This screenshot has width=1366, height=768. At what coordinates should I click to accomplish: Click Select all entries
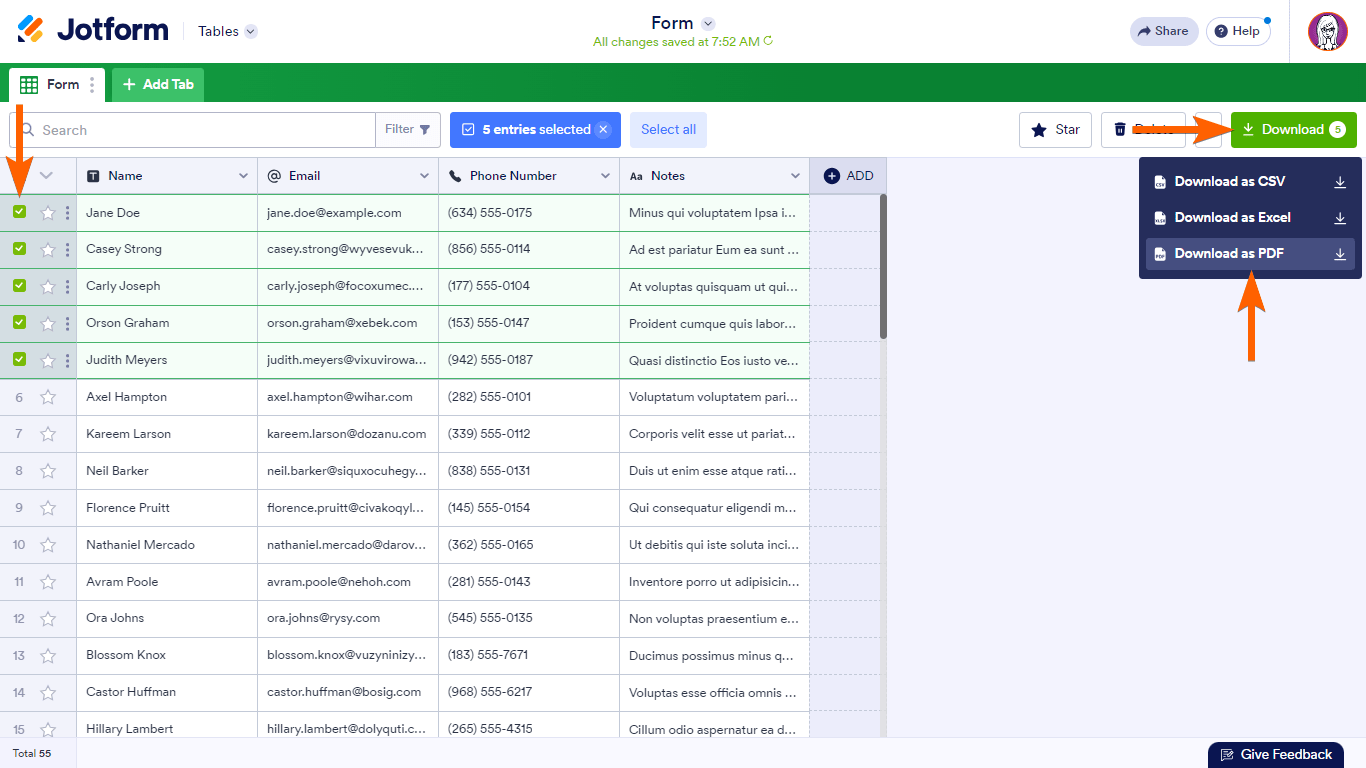coord(668,130)
